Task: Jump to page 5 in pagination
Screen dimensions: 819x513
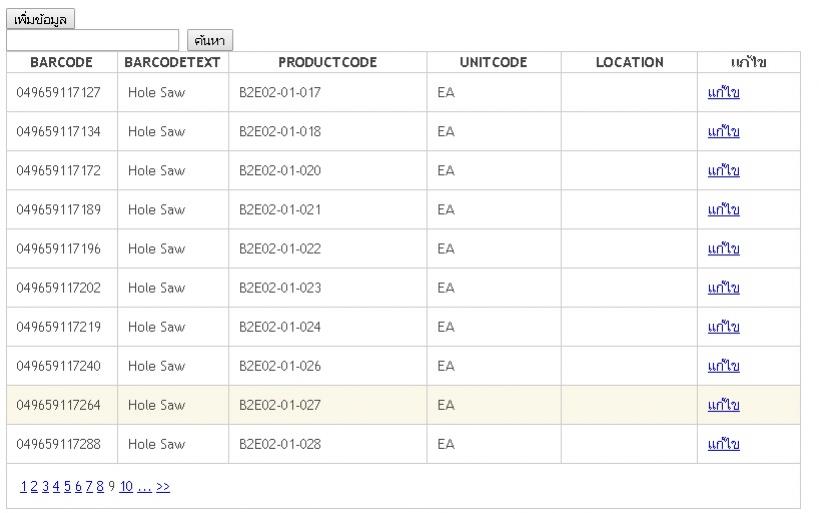Action: [65, 487]
